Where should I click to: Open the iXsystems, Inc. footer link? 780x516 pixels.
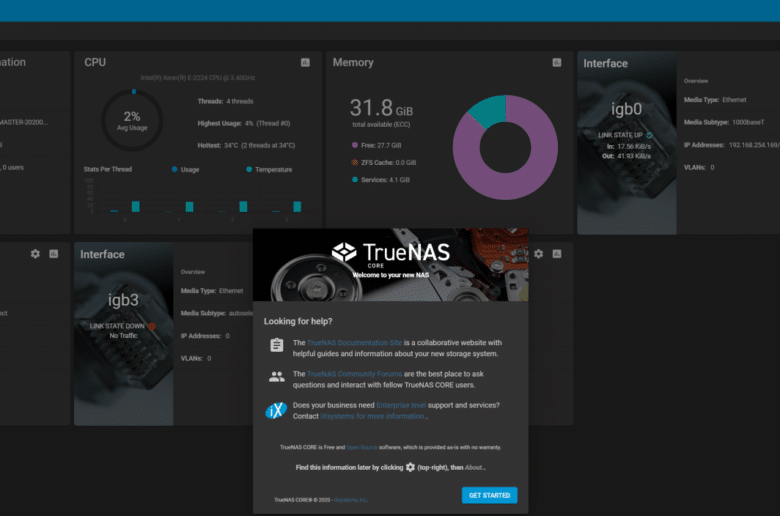pos(350,500)
